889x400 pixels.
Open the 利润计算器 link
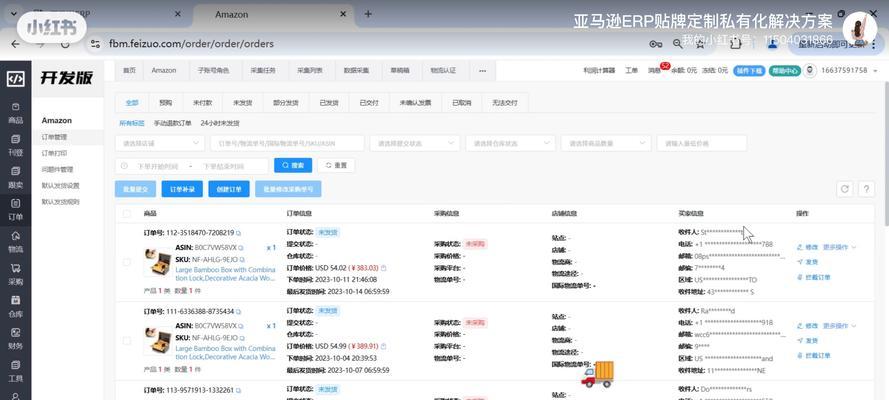click(x=599, y=70)
